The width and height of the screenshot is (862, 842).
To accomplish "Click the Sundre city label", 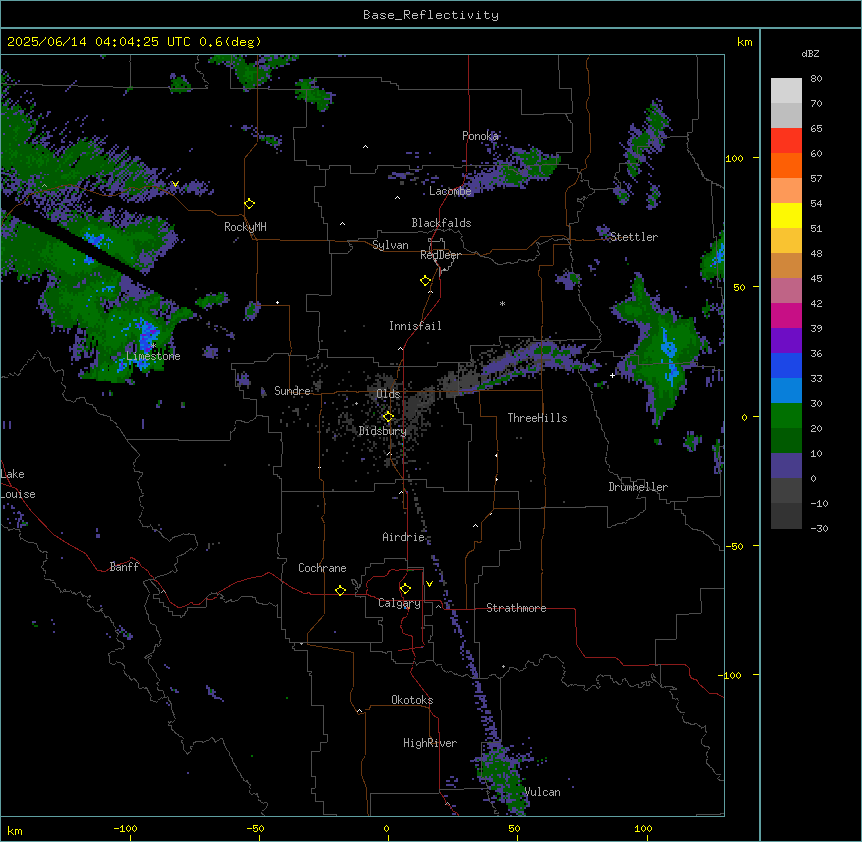I will 292,391.
